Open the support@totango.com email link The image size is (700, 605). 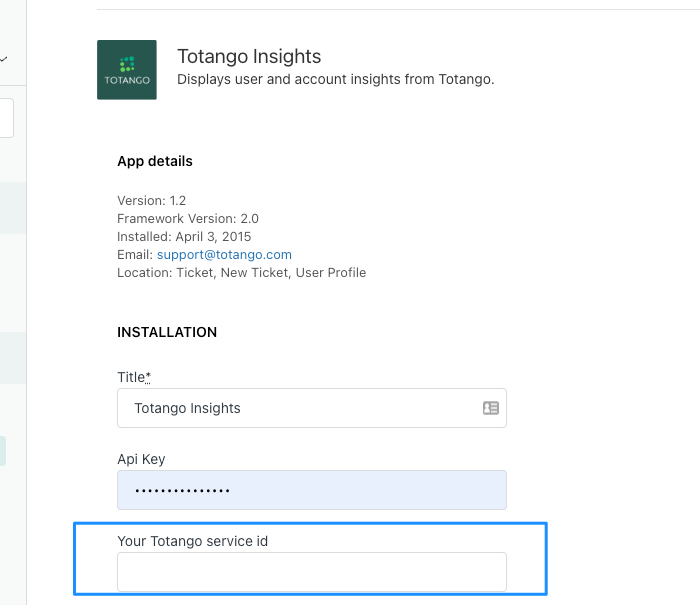(224, 255)
